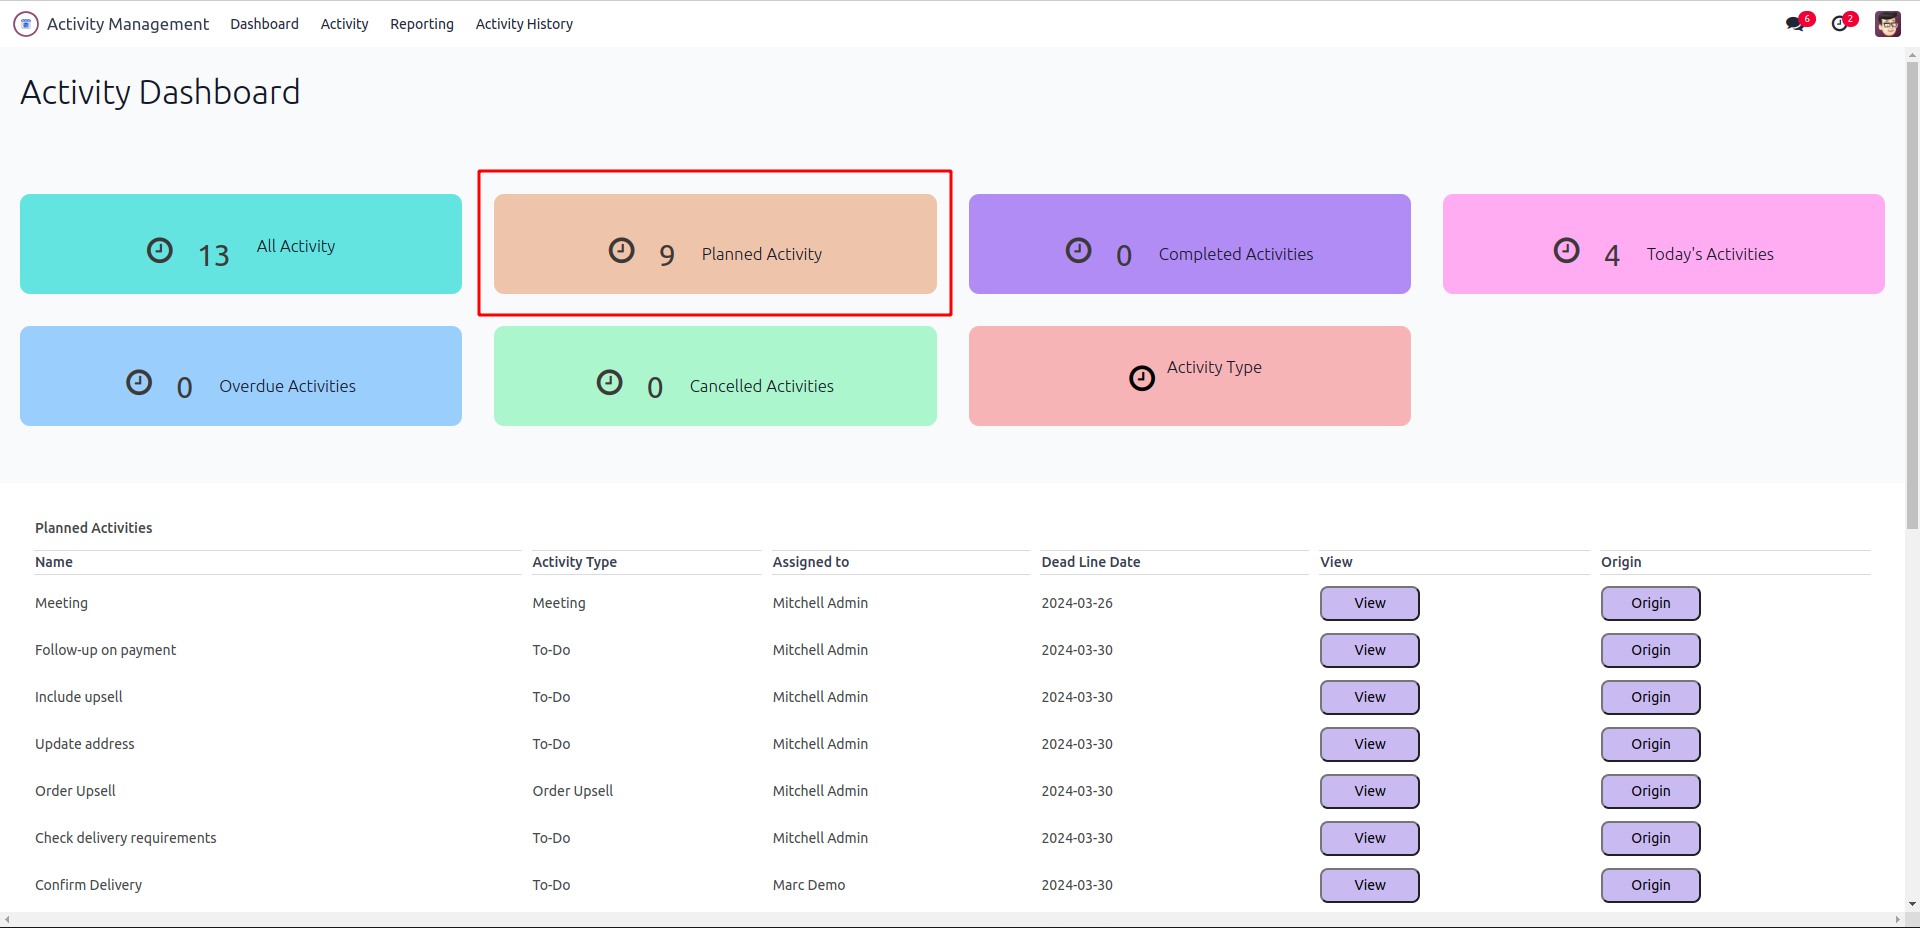This screenshot has height=928, width=1920.
Task: Open the Activity History menu
Action: [524, 24]
